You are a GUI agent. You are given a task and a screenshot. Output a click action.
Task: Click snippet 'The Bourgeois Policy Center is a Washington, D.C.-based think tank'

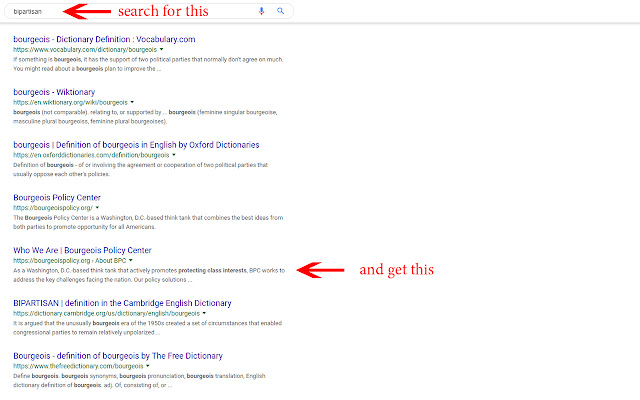tap(148, 222)
